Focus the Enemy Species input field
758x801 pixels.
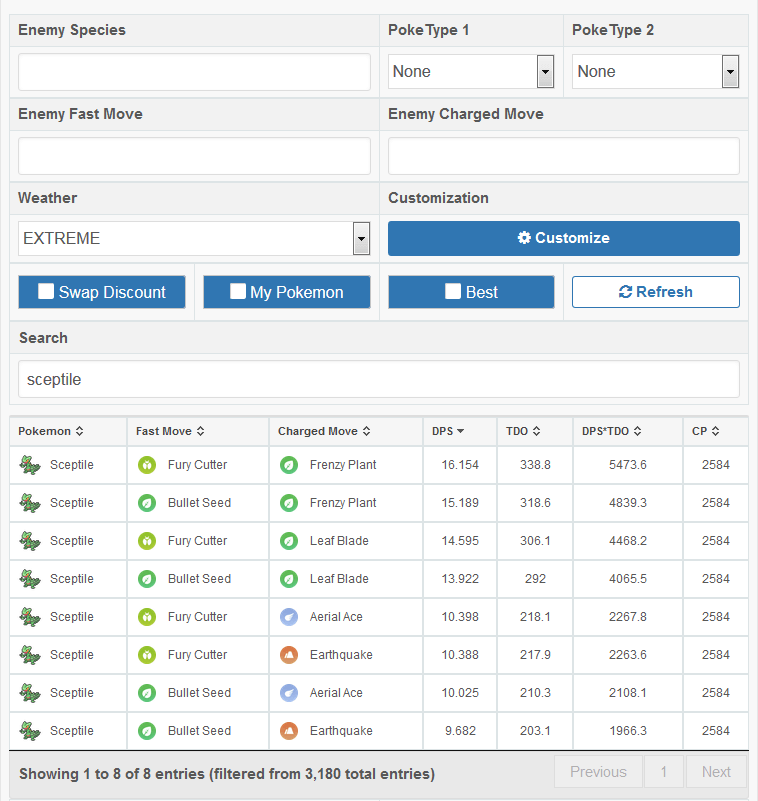[194, 72]
